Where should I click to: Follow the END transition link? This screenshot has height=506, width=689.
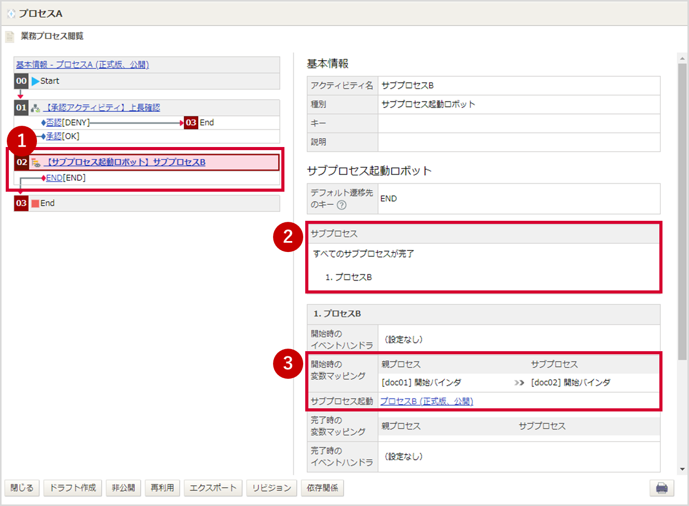(x=54, y=178)
